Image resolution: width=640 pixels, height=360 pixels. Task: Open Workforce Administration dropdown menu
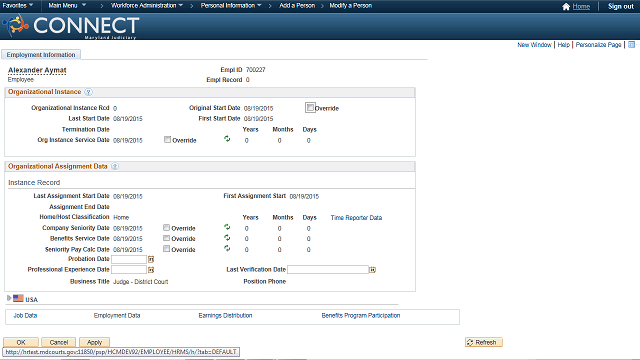[x=147, y=5]
